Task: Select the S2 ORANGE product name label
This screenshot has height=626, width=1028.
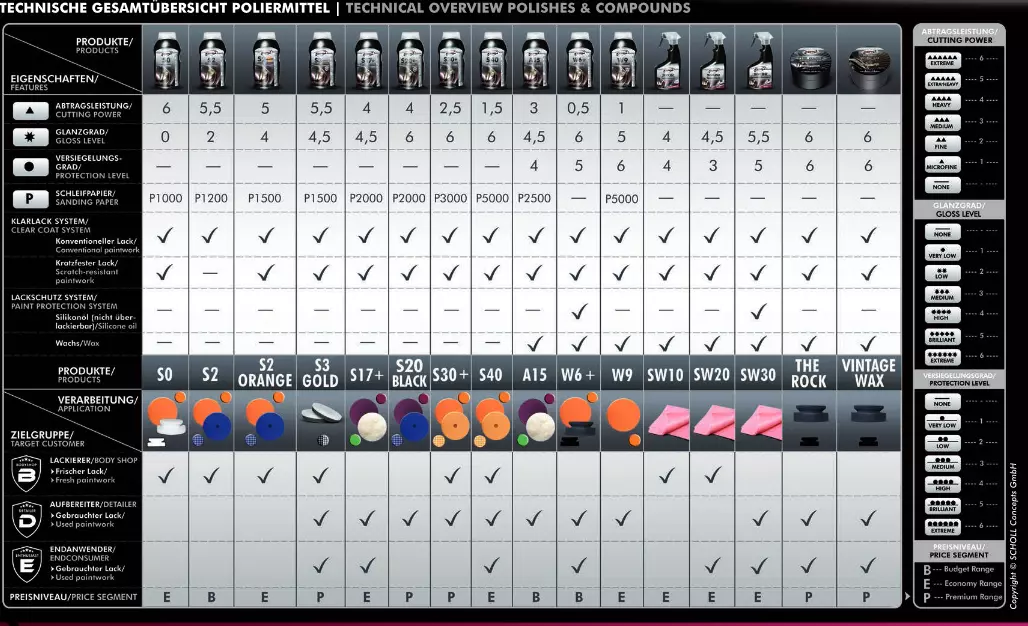Action: [x=265, y=373]
